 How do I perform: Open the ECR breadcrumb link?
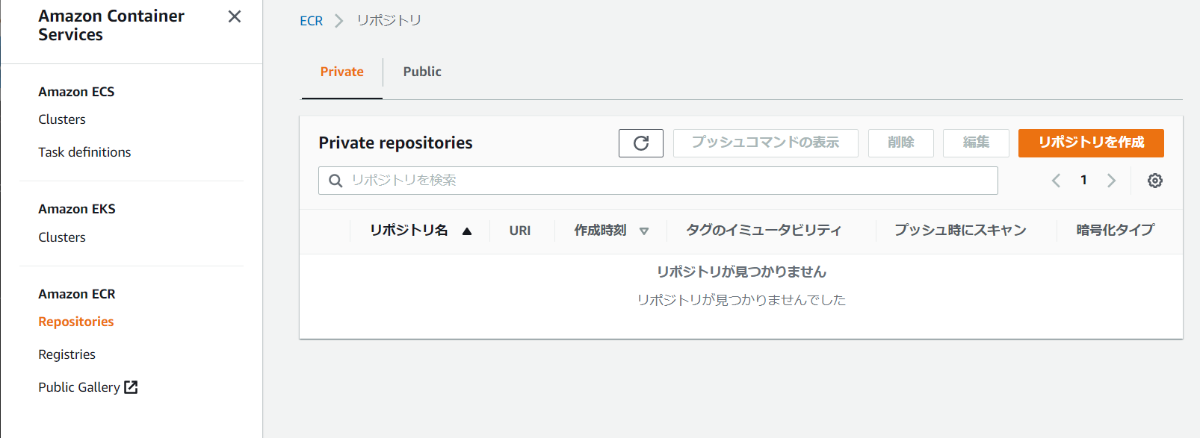pos(311,21)
